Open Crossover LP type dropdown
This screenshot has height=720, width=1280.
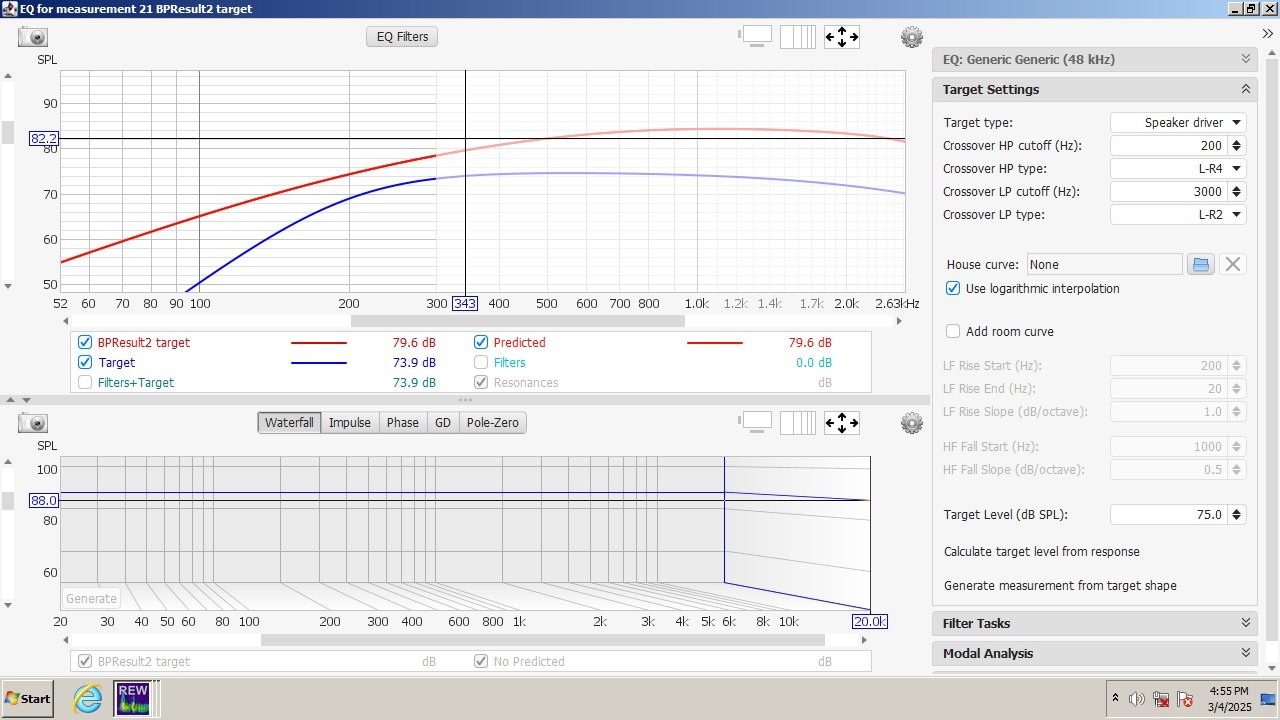click(x=1178, y=214)
